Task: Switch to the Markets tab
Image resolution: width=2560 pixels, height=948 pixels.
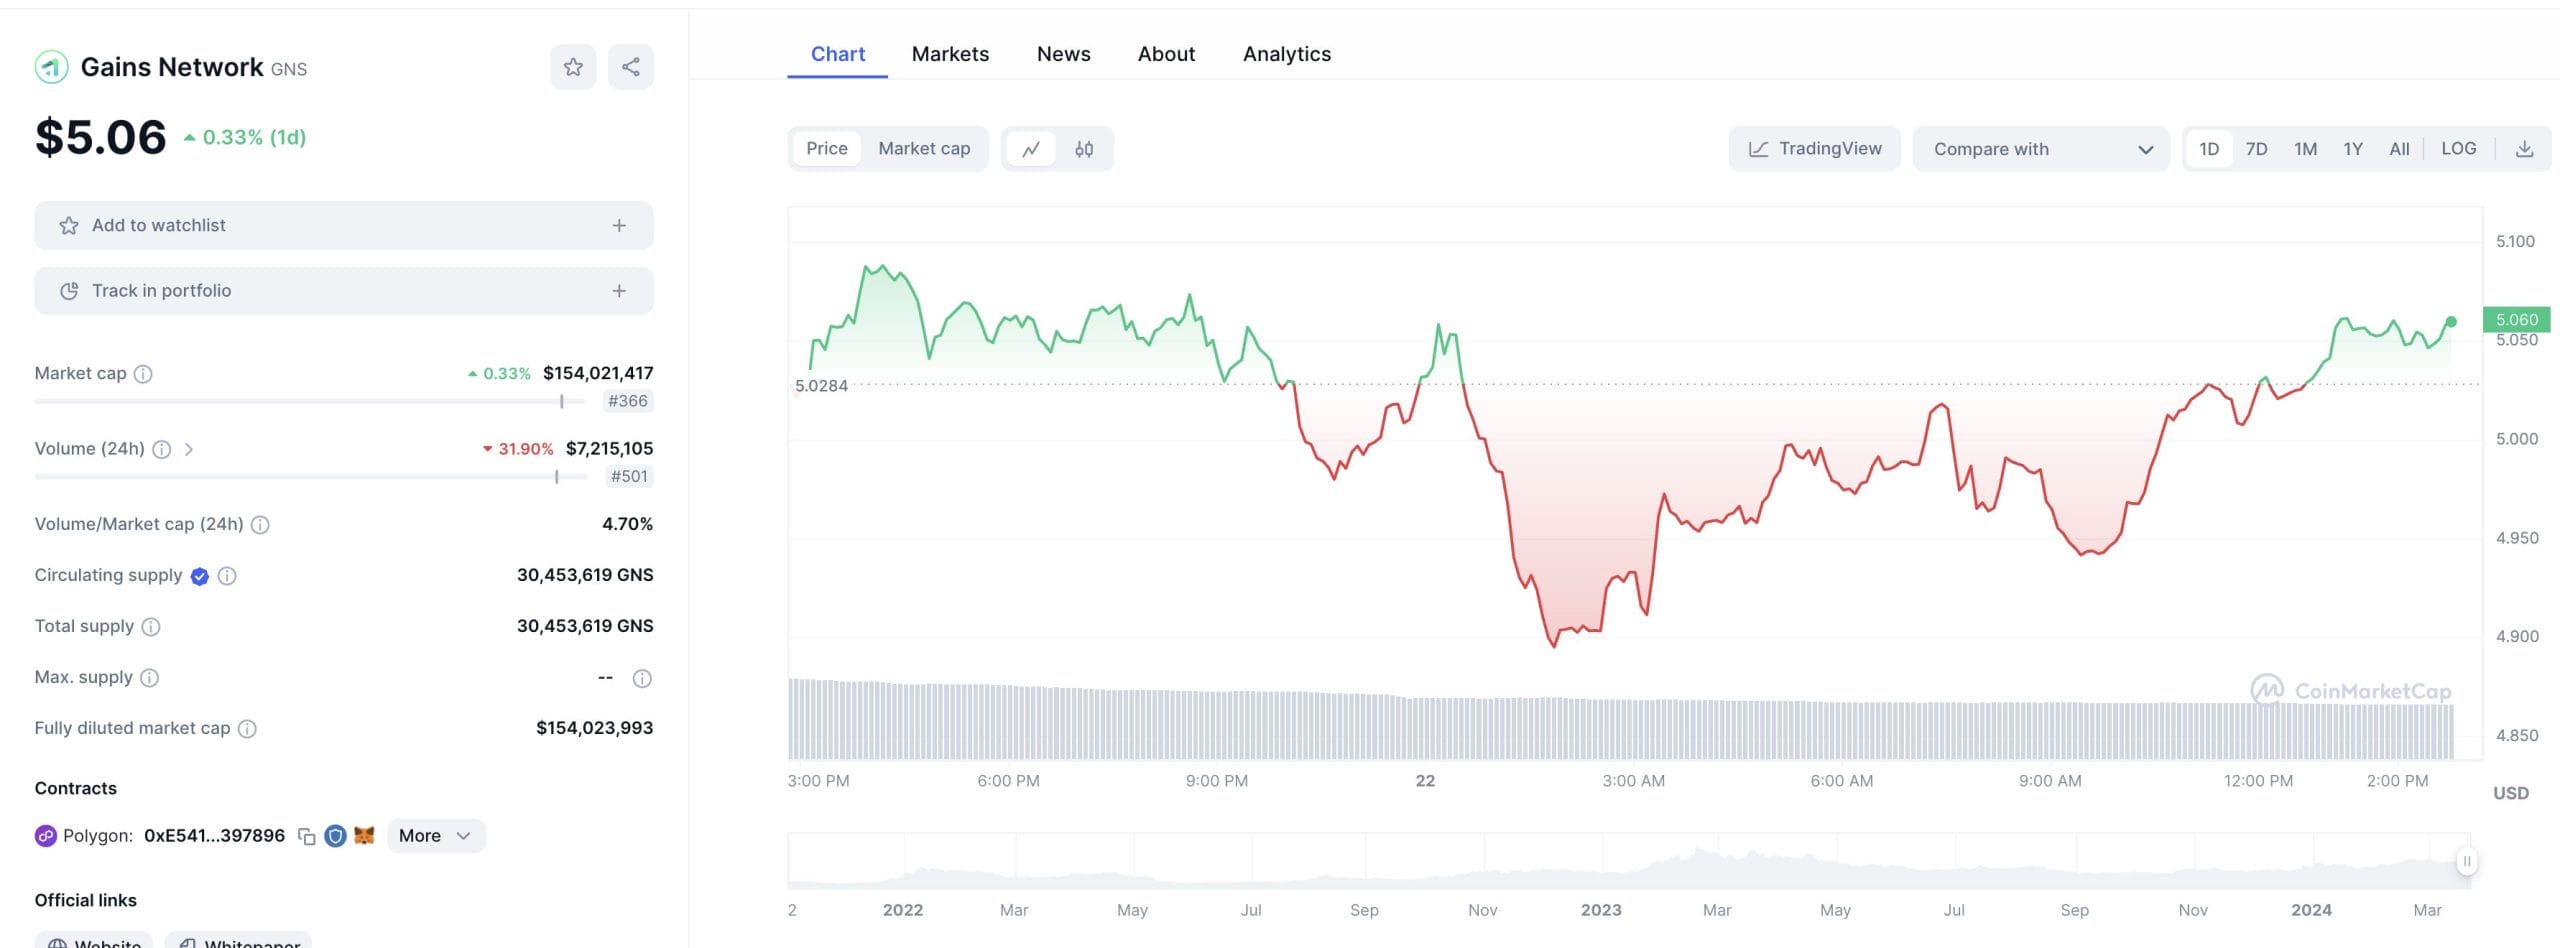Action: 949,54
